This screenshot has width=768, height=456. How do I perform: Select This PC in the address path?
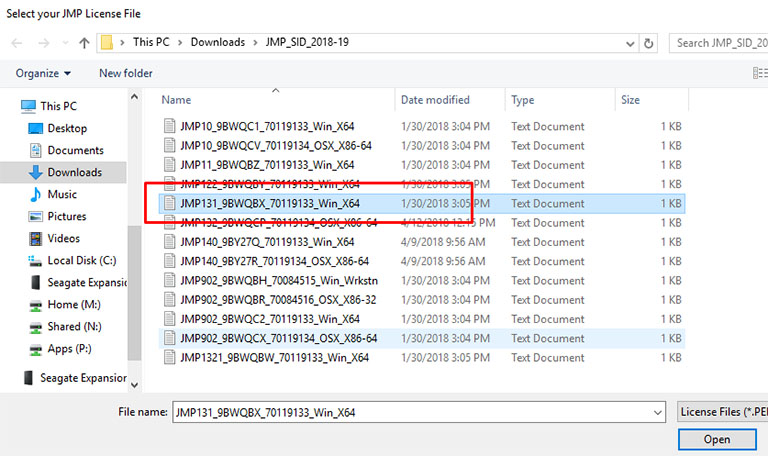point(151,42)
